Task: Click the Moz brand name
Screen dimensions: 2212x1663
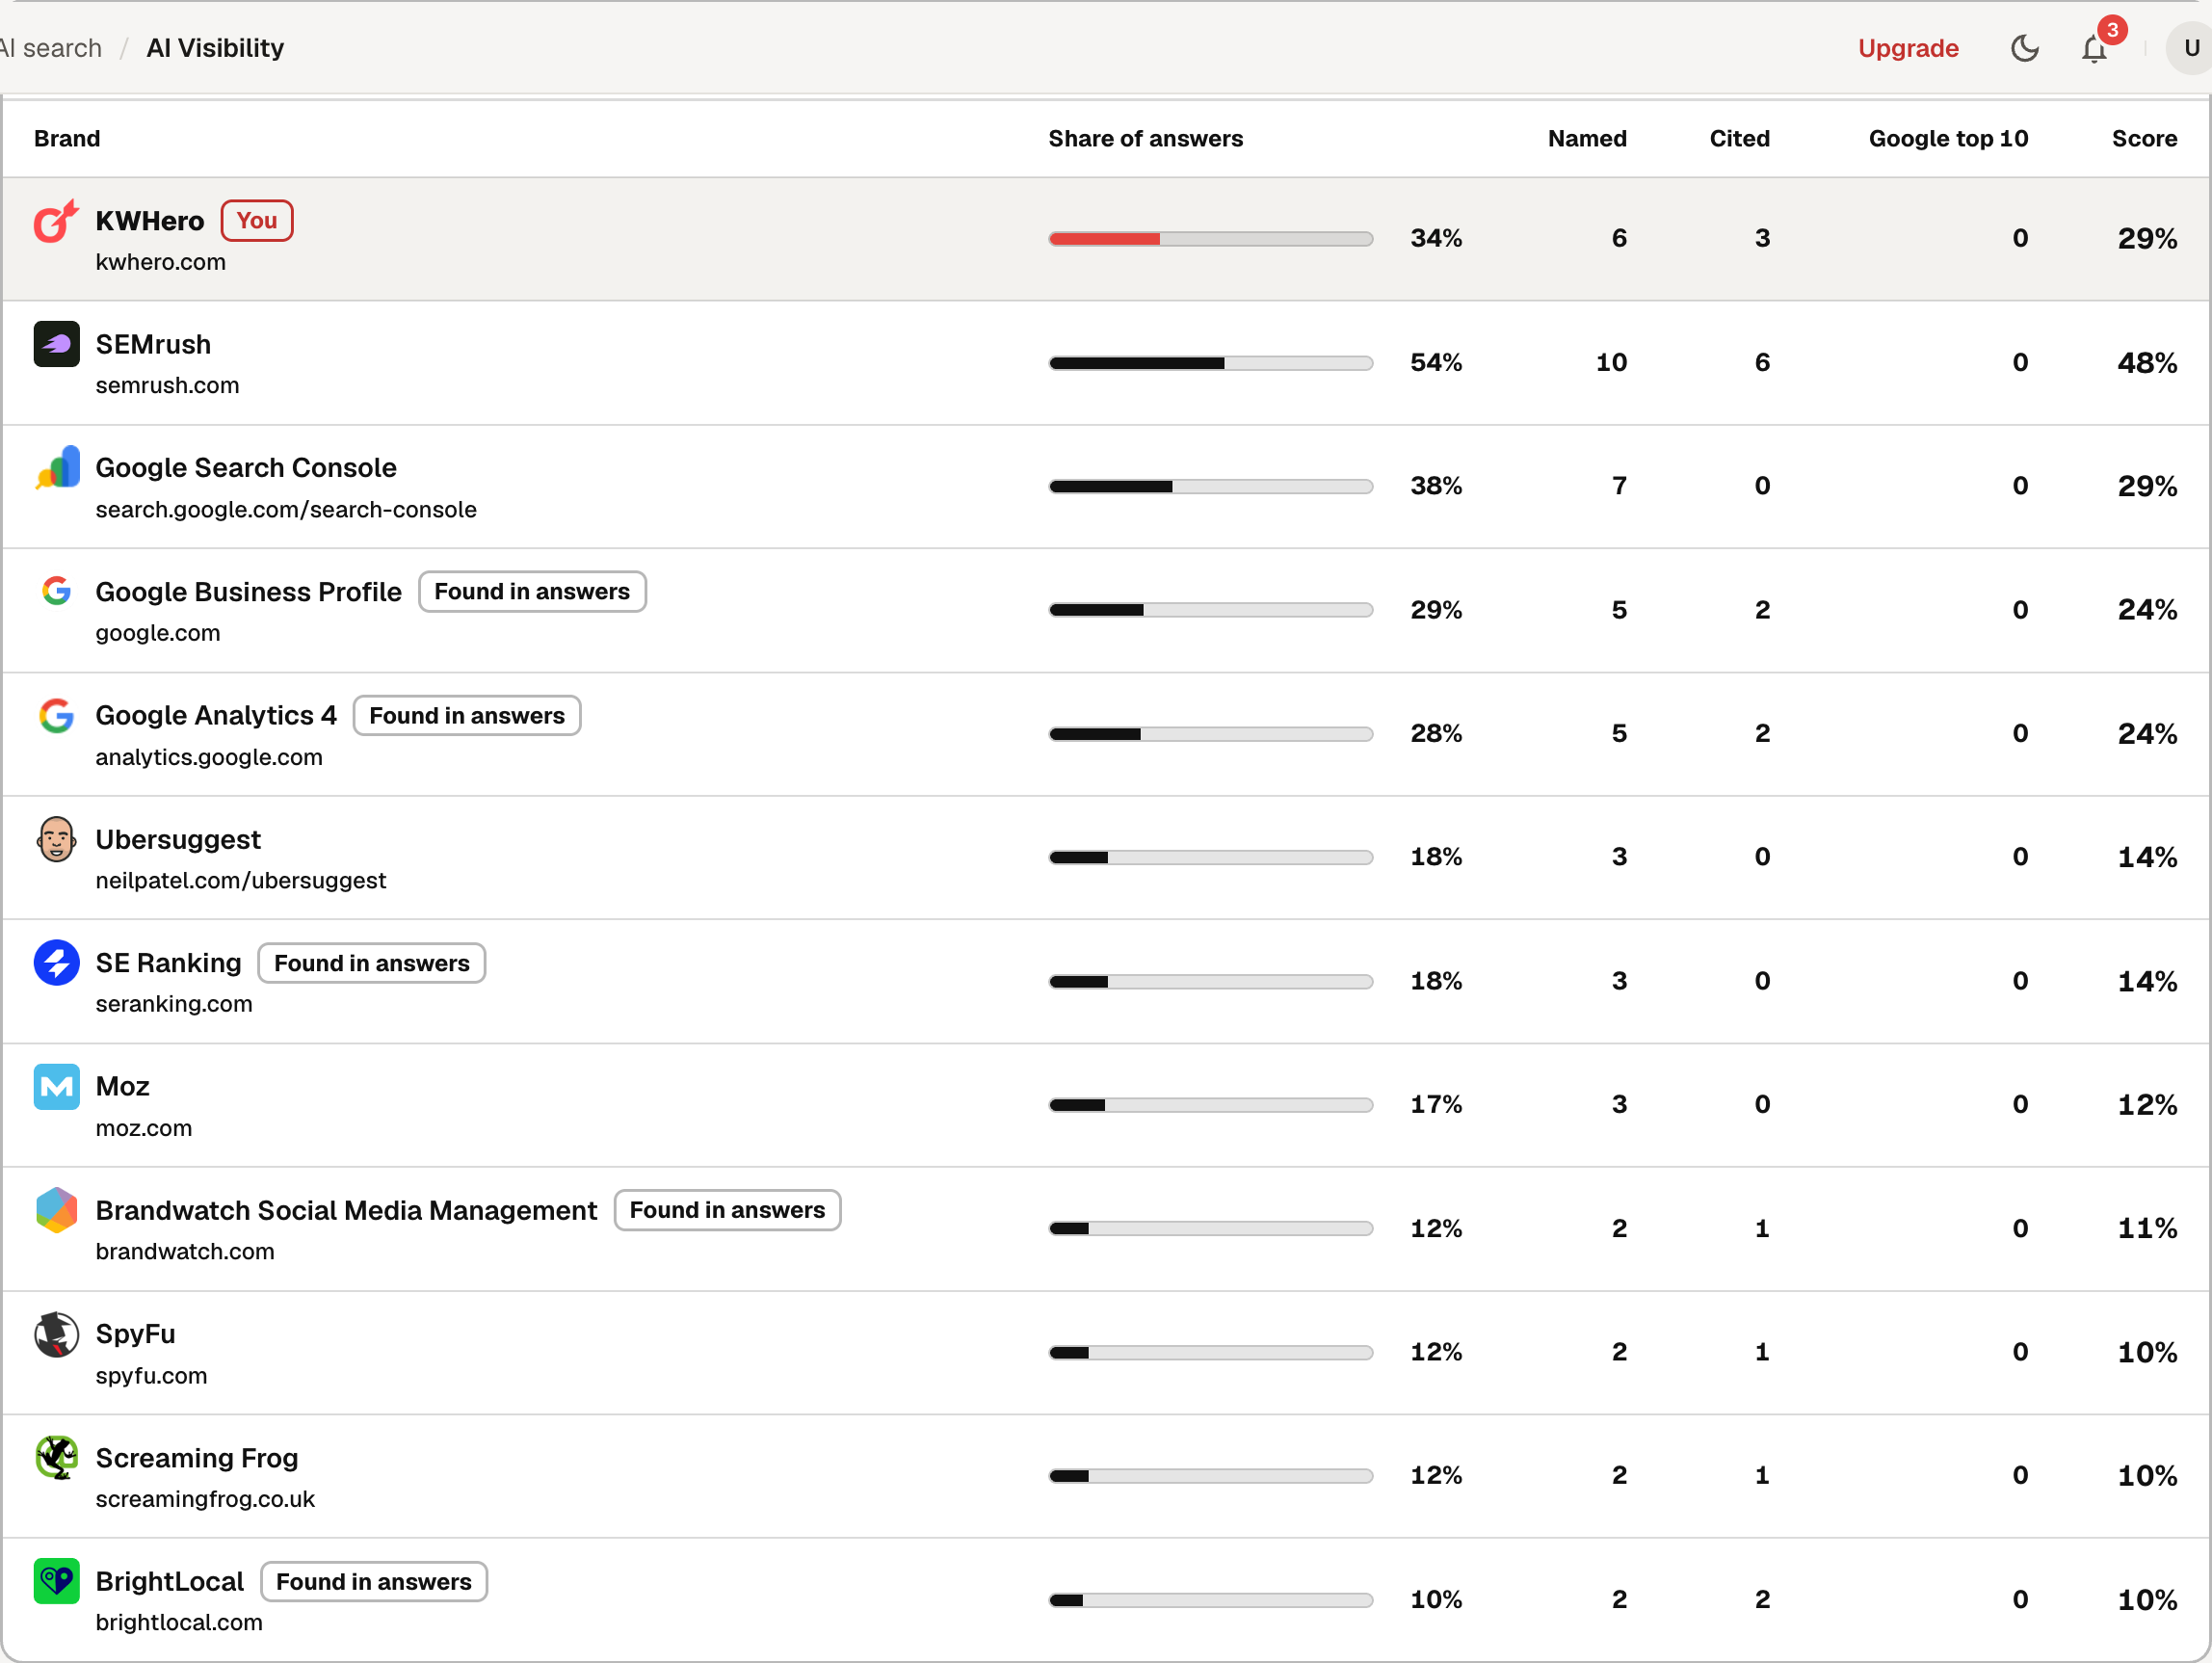Action: 122,1087
